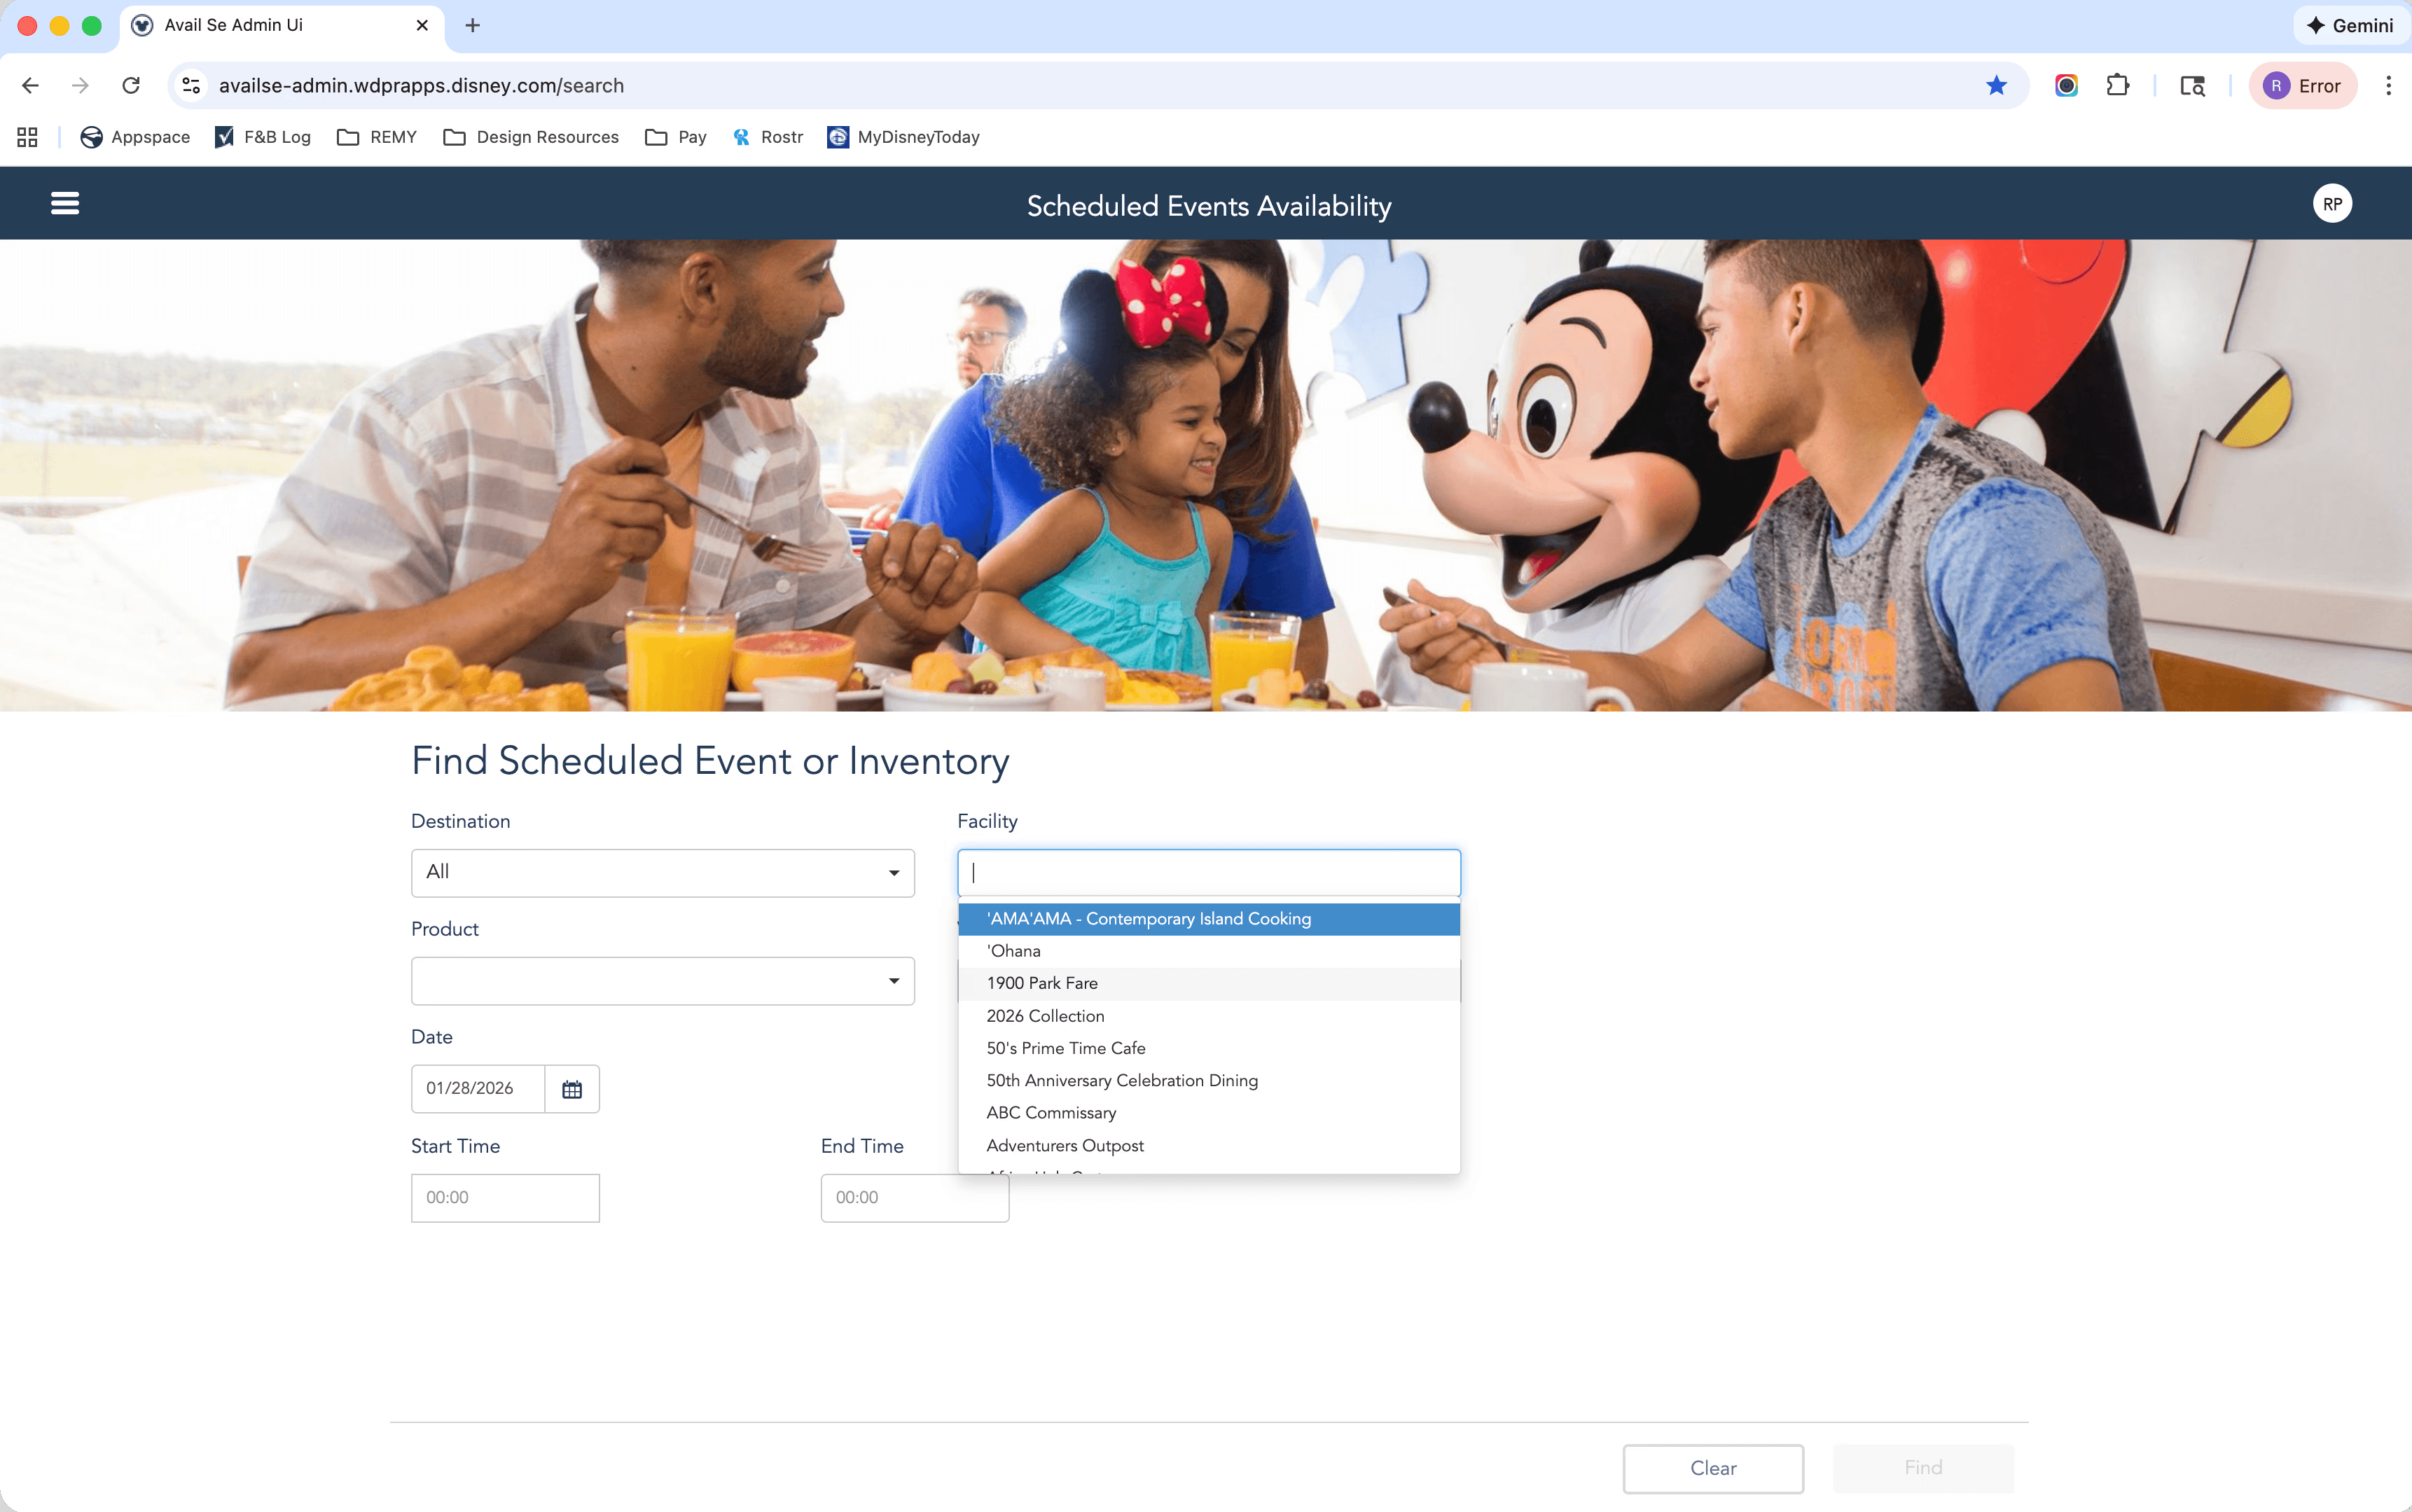Open the date picker calendar icon

[572, 1089]
